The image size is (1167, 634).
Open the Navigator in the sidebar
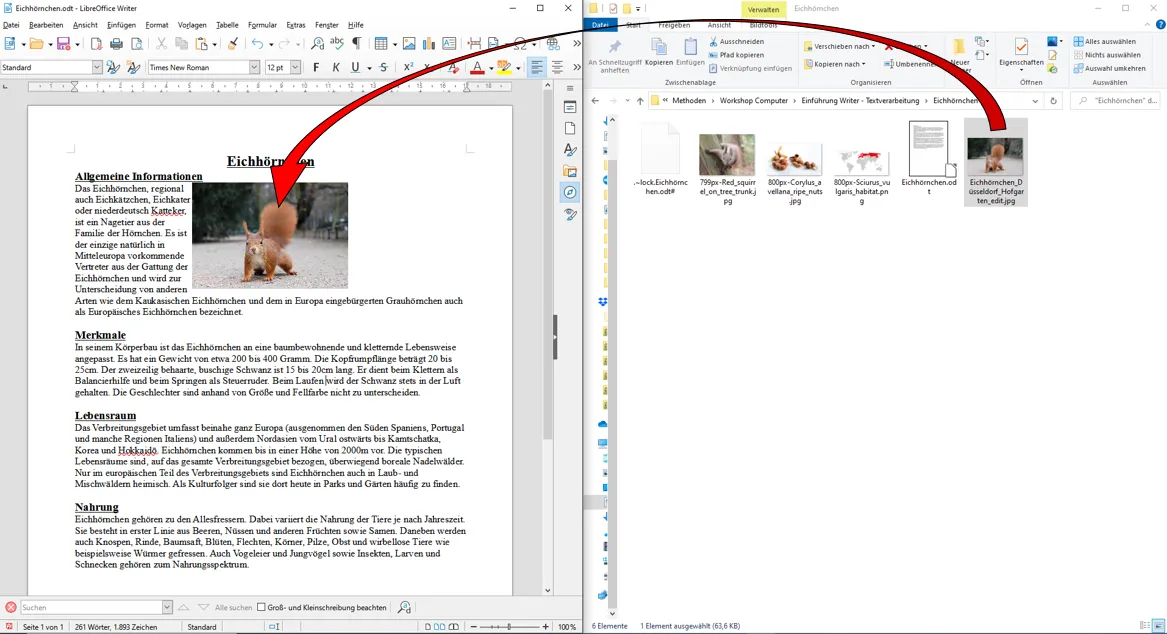pos(570,192)
